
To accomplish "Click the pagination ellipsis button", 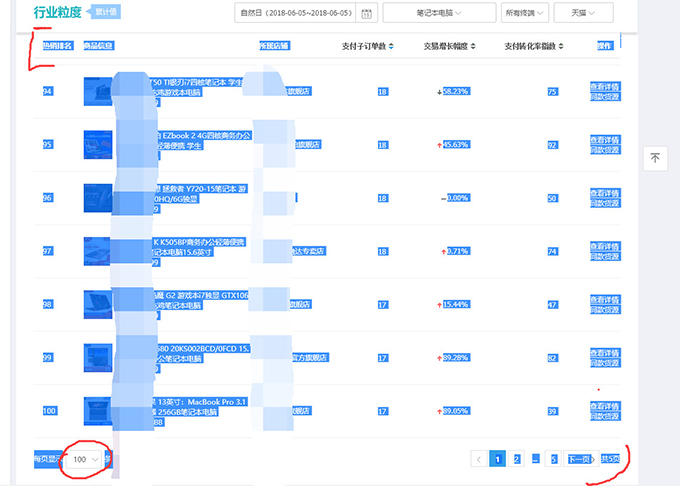I will tap(536, 459).
